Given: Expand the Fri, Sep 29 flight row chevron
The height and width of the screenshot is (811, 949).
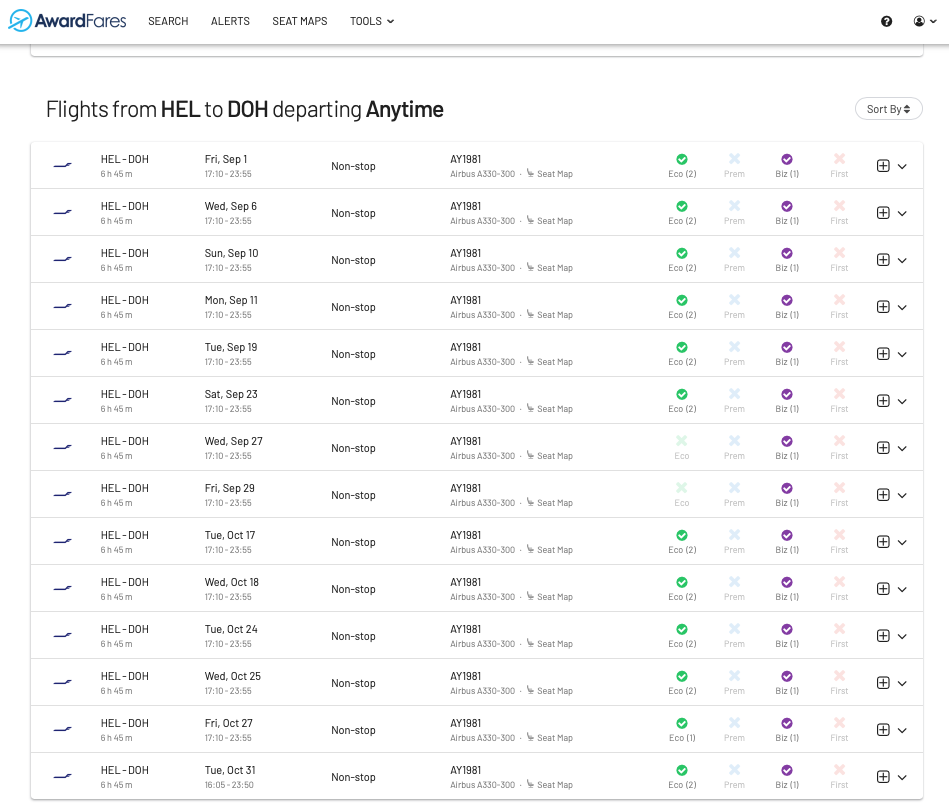Looking at the screenshot, I should point(902,495).
